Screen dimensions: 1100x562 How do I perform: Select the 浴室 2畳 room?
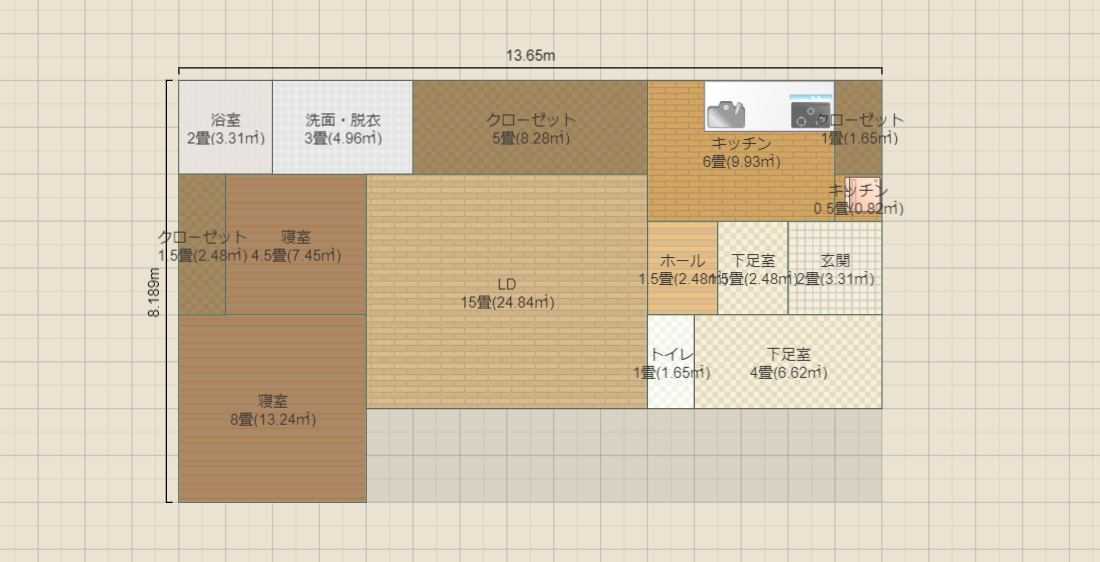point(225,127)
